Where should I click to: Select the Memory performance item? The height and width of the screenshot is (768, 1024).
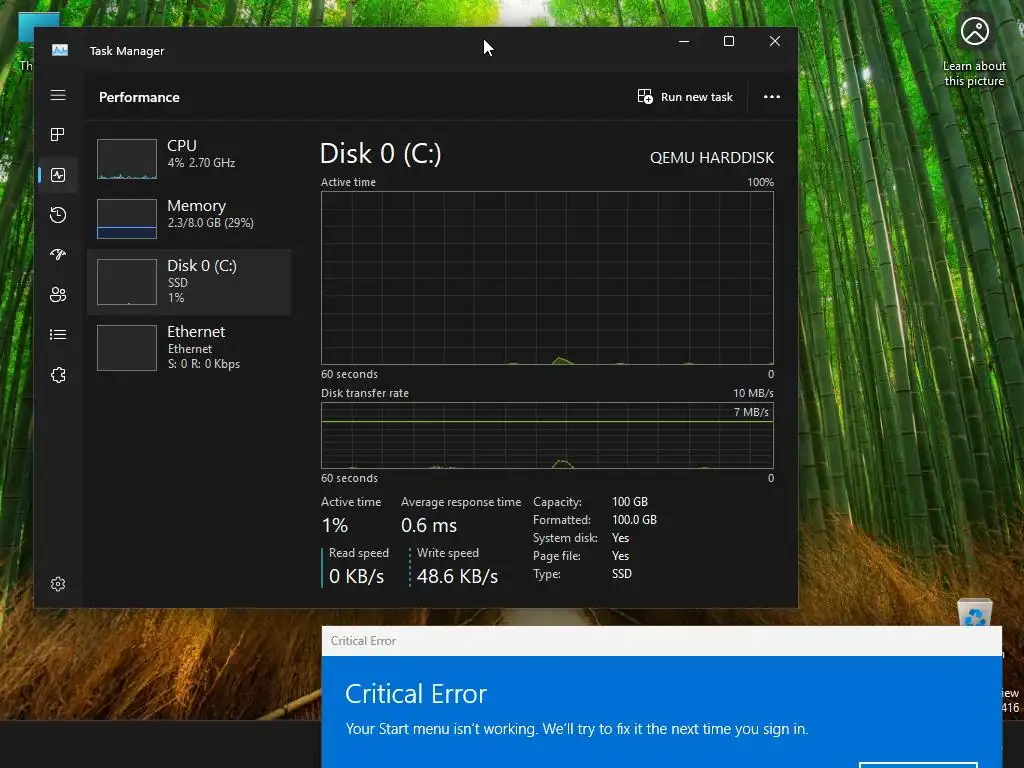pos(189,218)
